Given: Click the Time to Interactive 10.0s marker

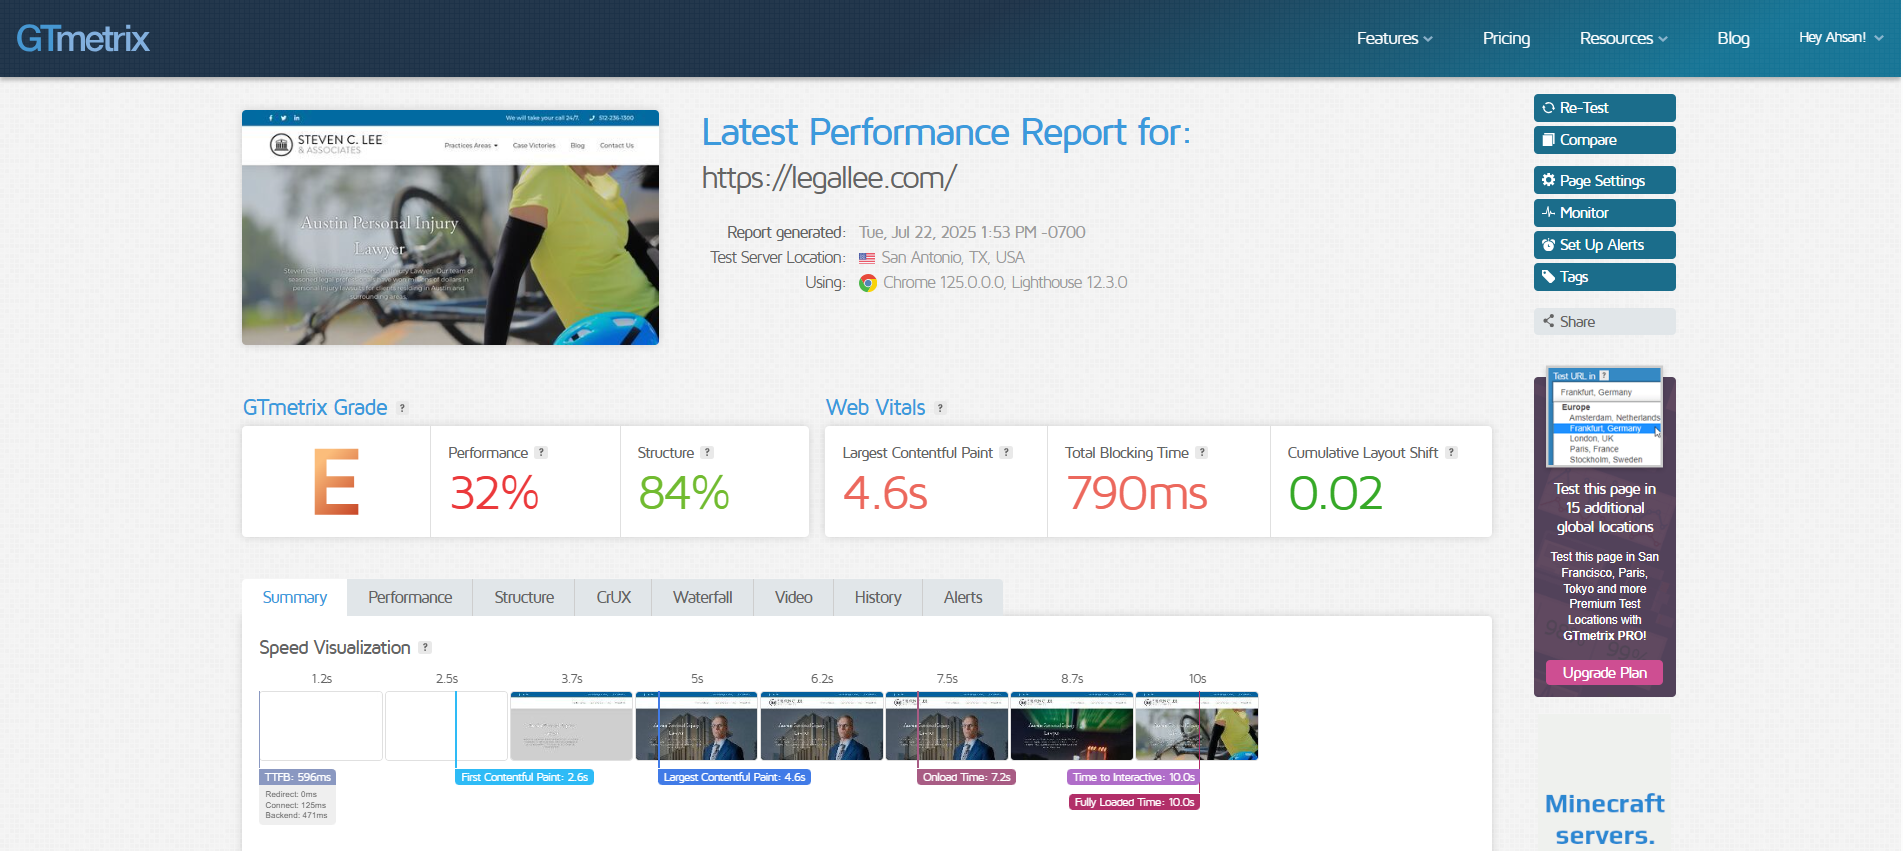Looking at the screenshot, I should pyautogui.click(x=1133, y=777).
